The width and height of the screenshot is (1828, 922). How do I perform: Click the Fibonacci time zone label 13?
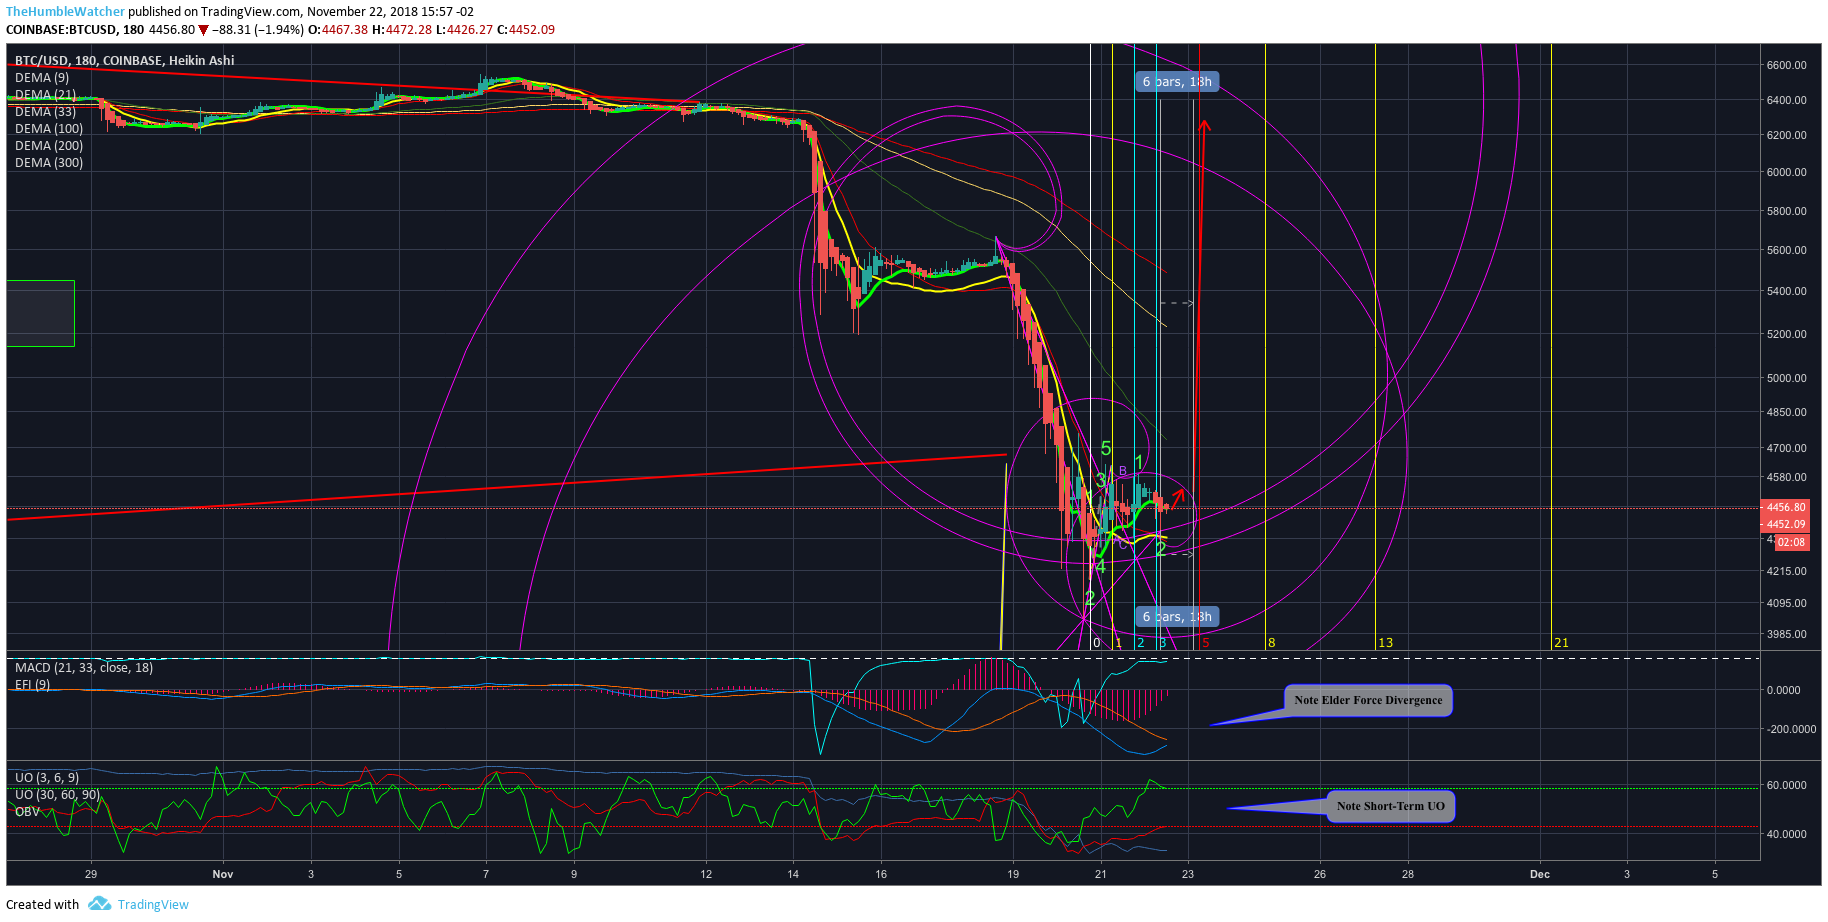(x=1385, y=643)
